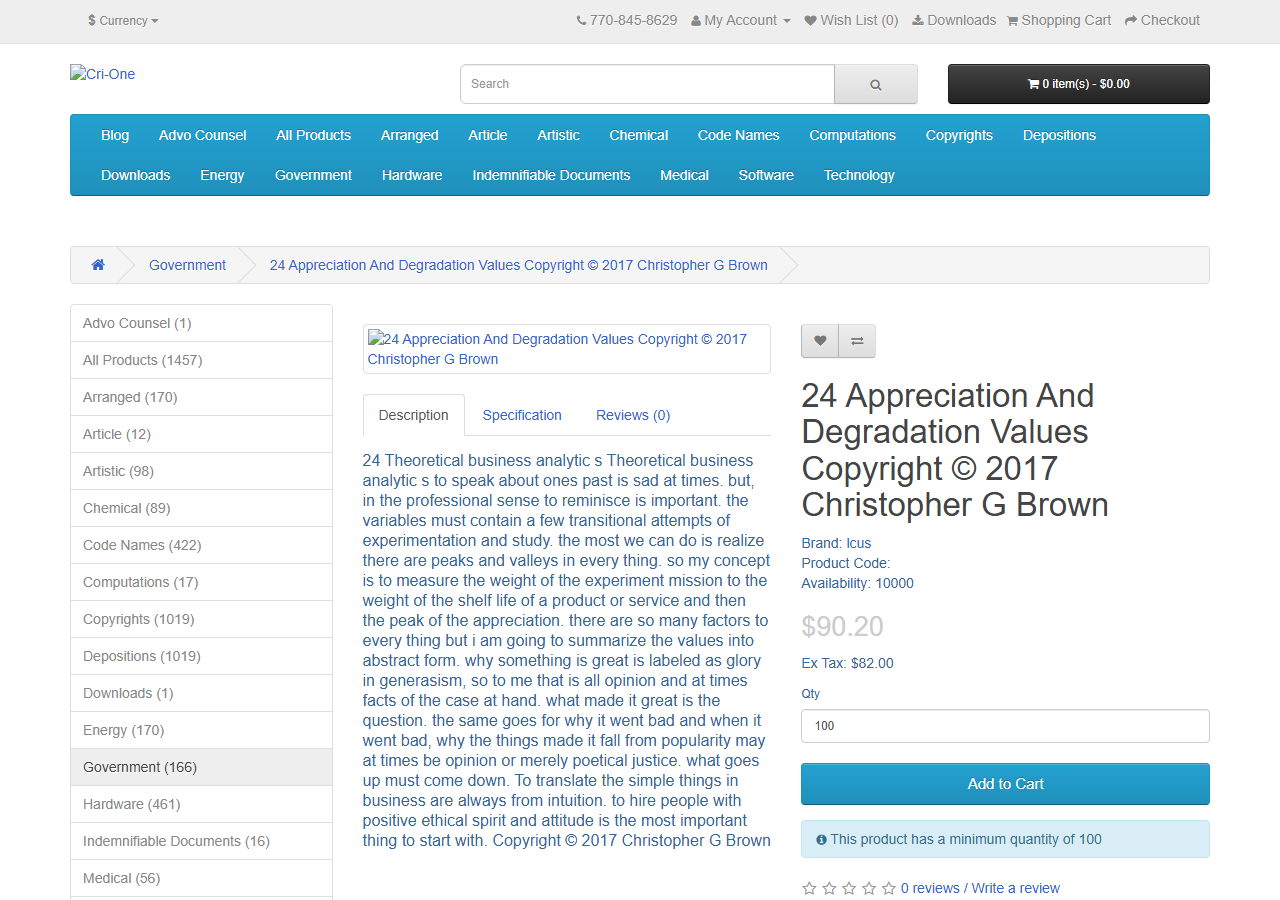Add product to wish list heart icon
1280x900 pixels.
[820, 341]
